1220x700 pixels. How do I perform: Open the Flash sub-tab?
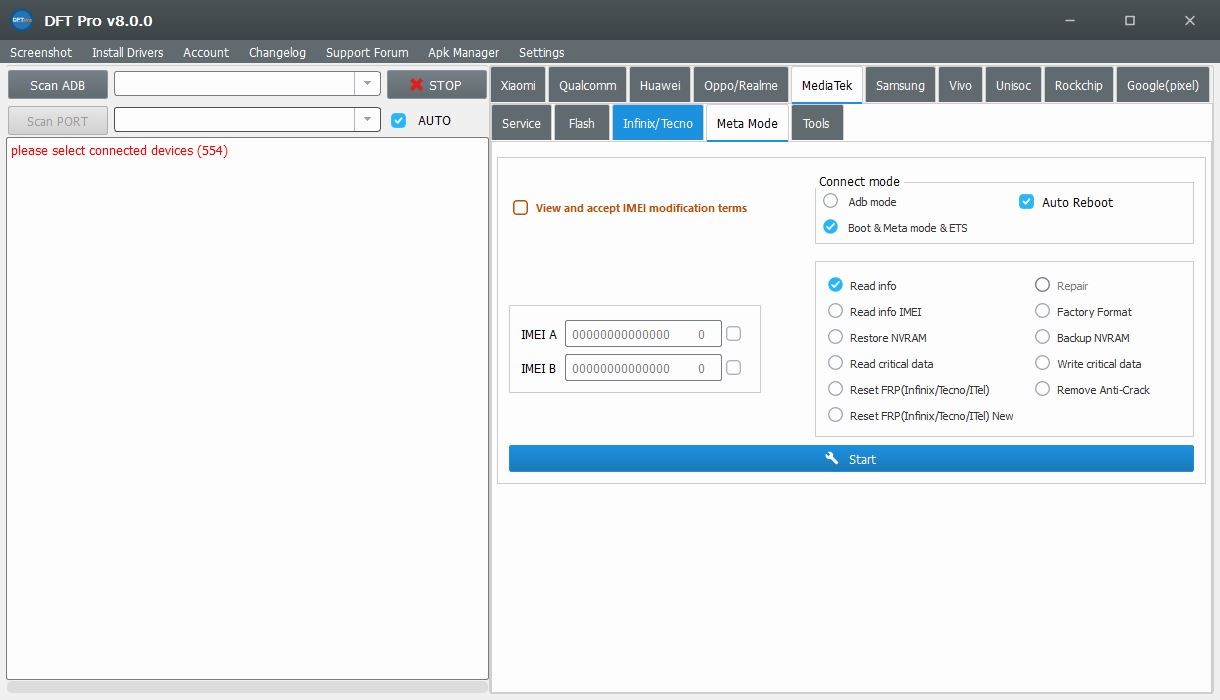(581, 123)
